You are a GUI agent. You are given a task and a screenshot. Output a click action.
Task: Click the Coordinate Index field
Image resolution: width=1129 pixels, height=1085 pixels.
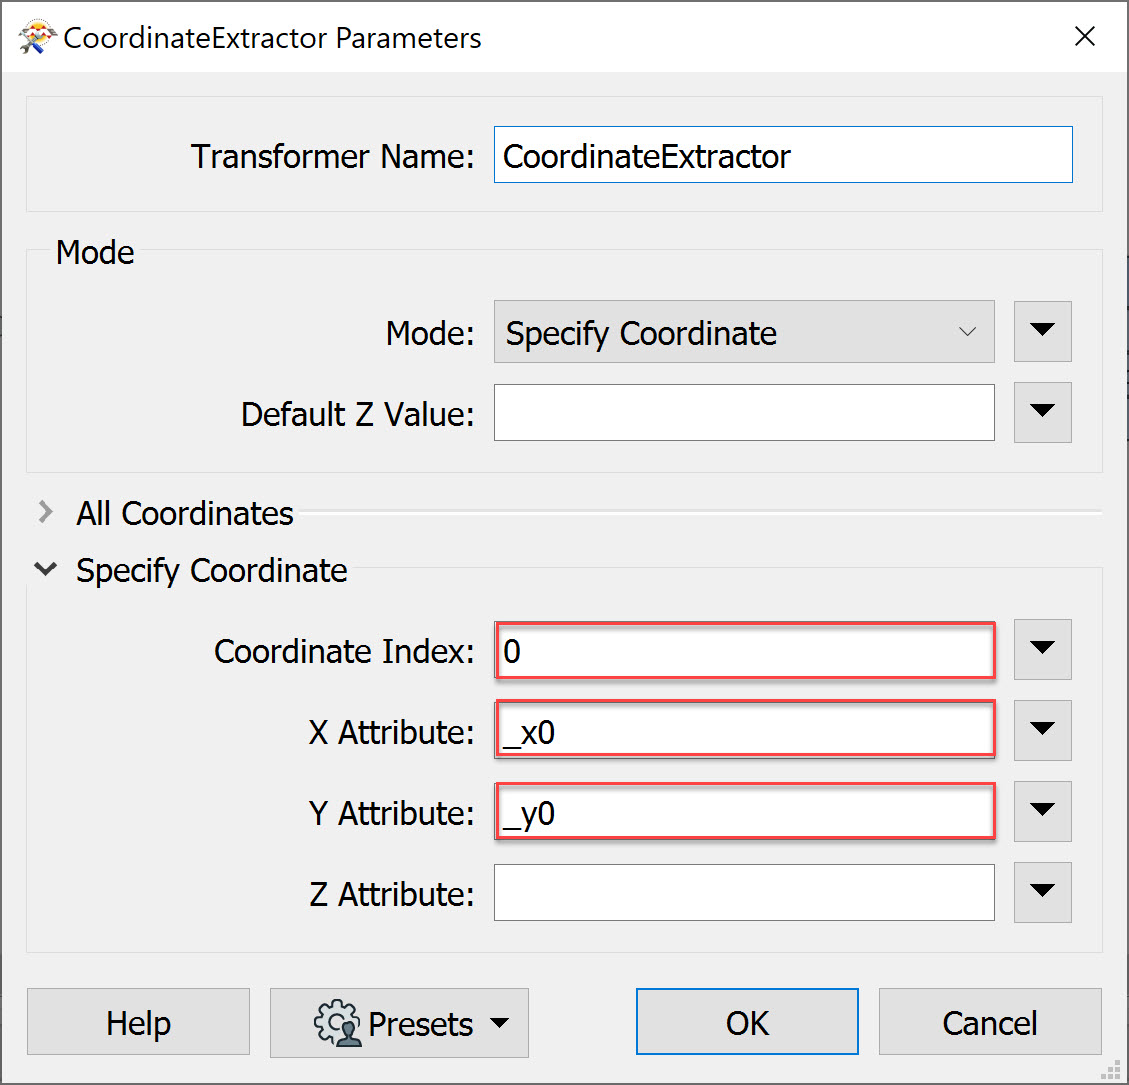coord(745,650)
